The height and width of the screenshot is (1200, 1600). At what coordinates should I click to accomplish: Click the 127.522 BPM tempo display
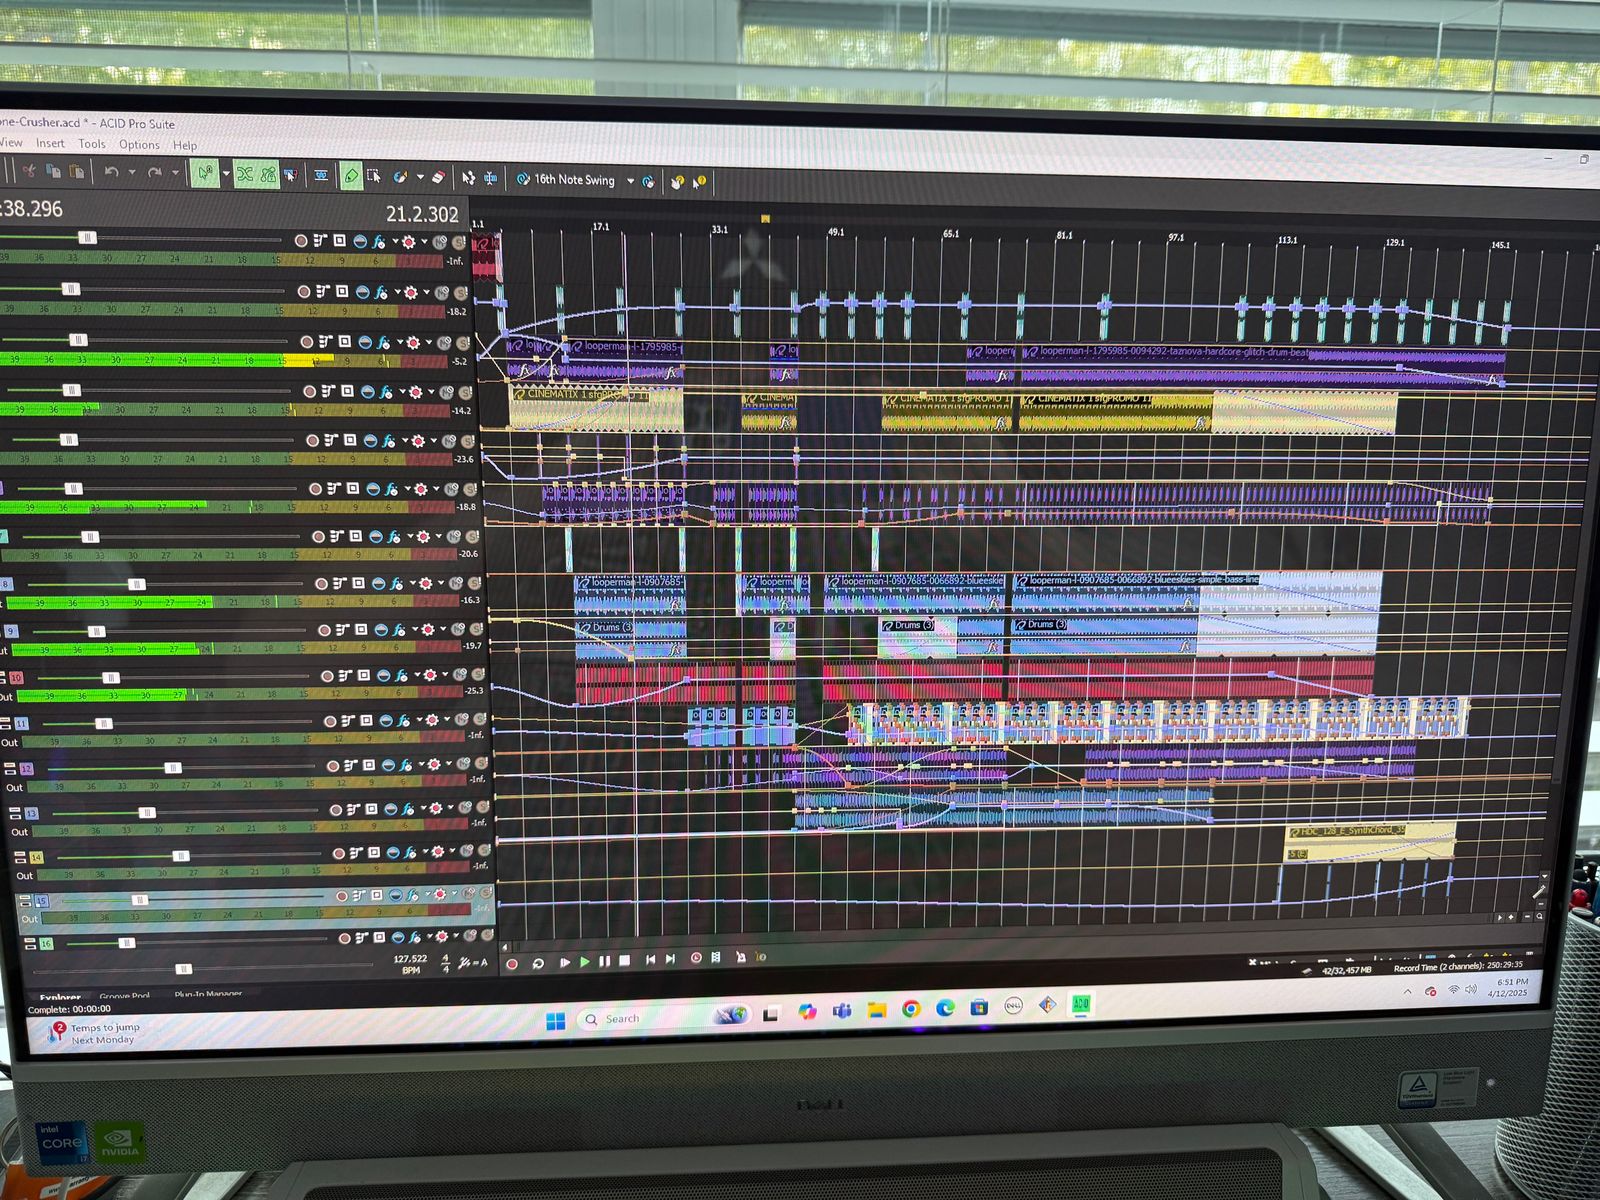(410, 959)
